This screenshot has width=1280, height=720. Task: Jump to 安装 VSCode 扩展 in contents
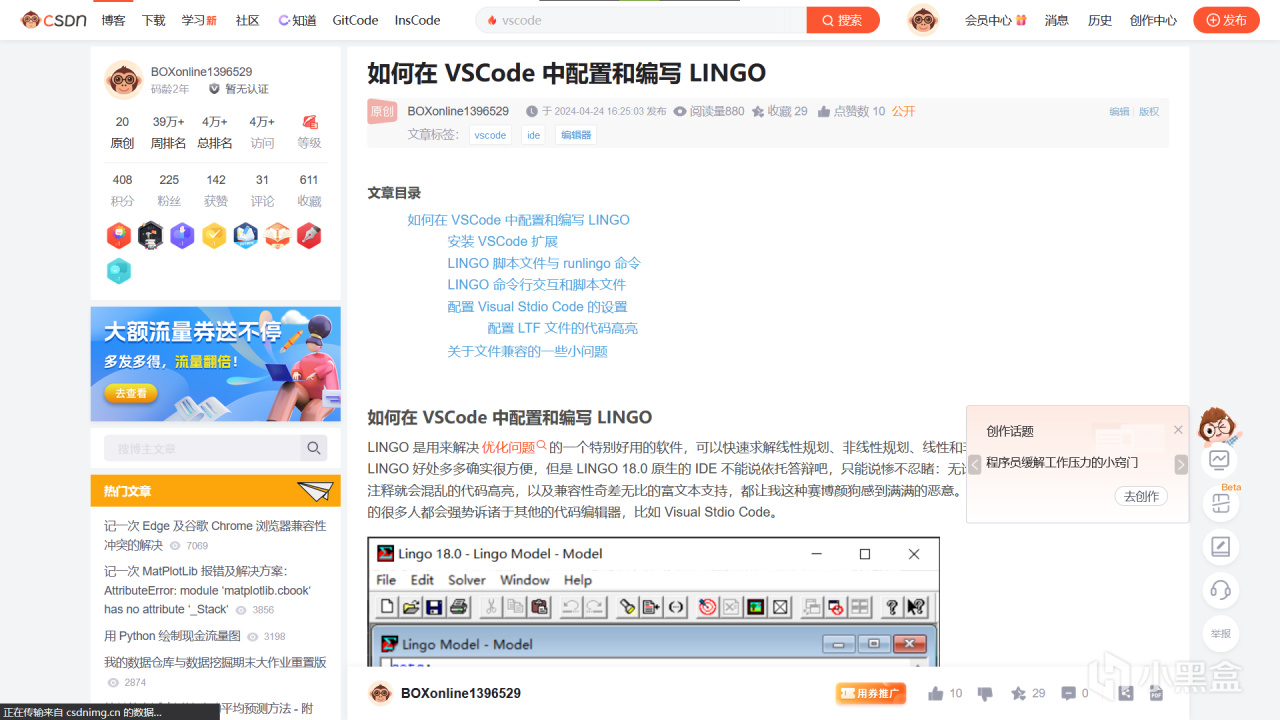click(x=502, y=241)
